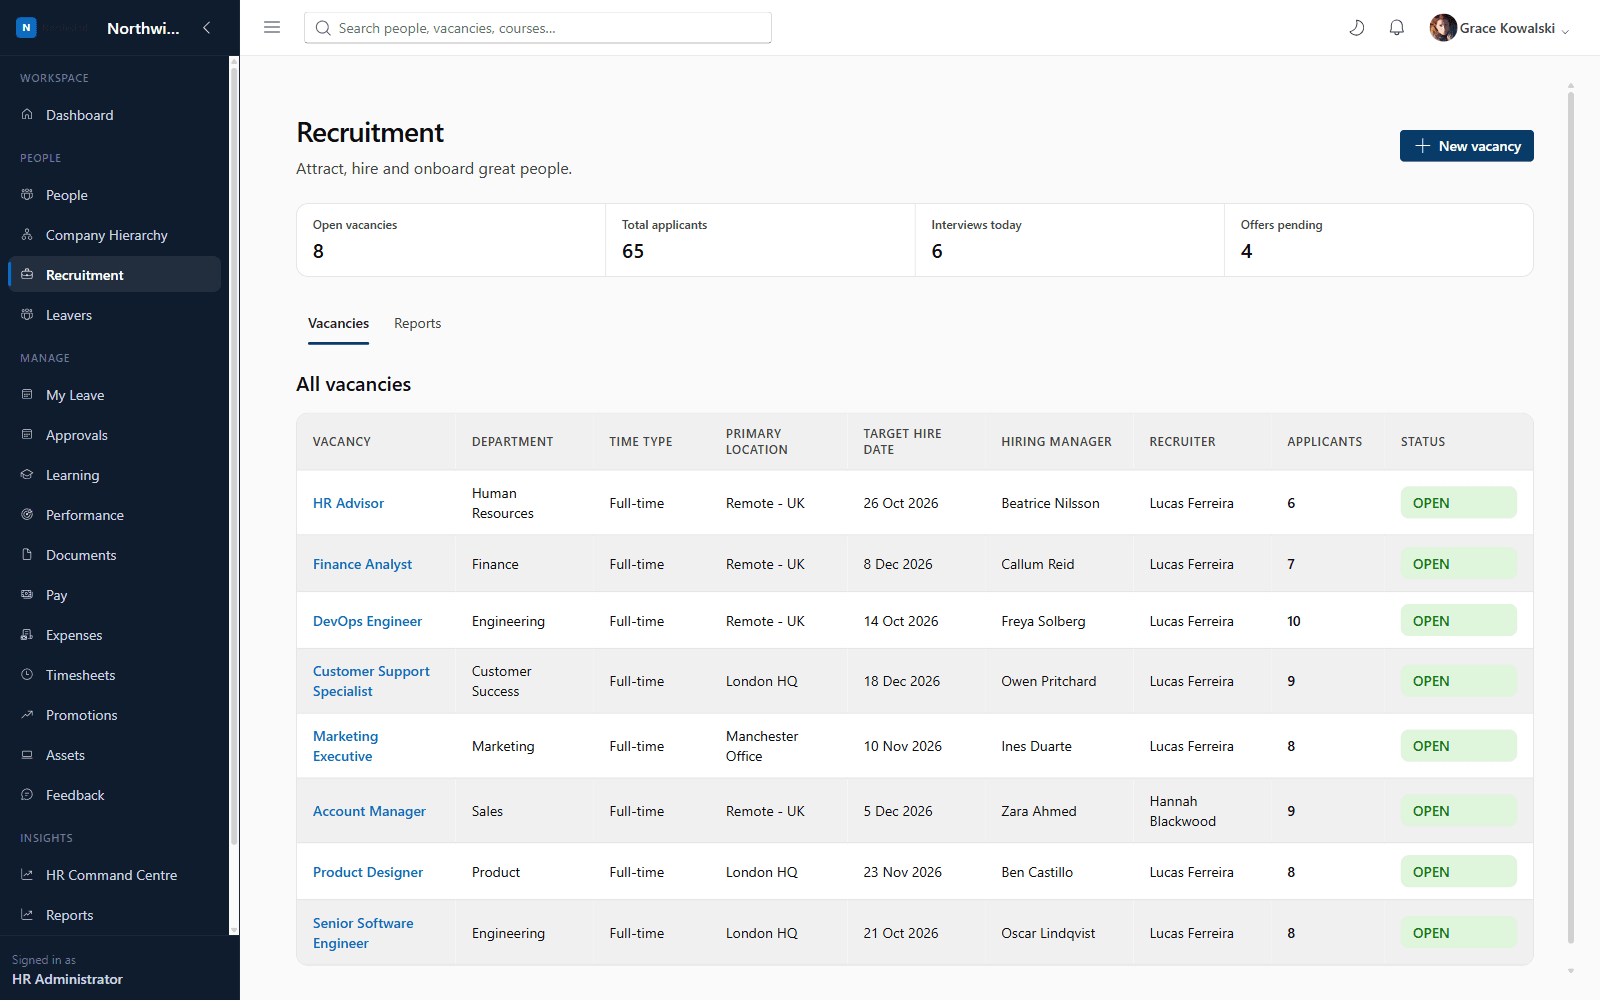1600x1000 pixels.
Task: Open the Account Manager vacancy
Action: [369, 811]
